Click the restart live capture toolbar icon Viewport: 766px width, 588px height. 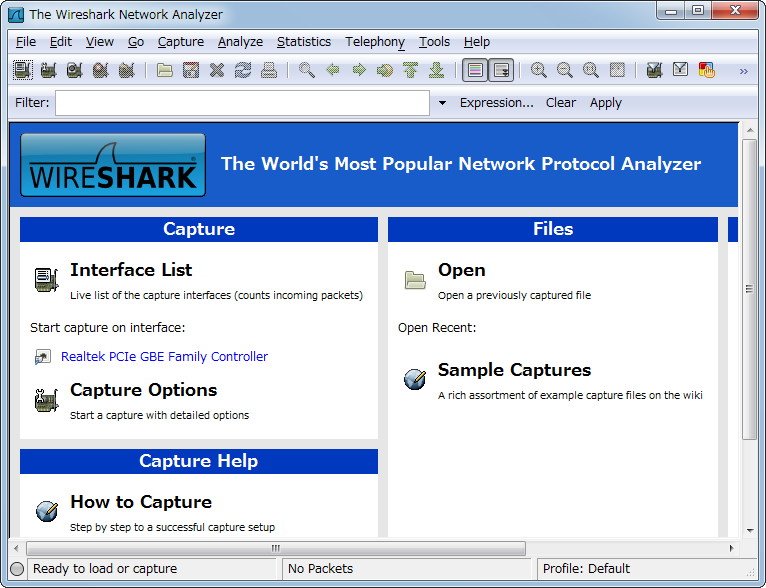(127, 70)
